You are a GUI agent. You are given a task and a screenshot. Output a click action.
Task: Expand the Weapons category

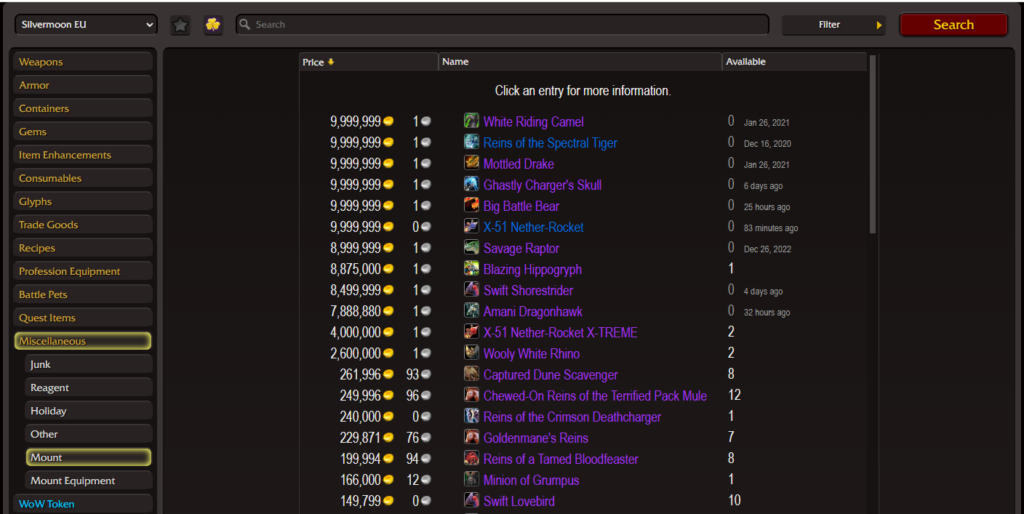(83, 62)
